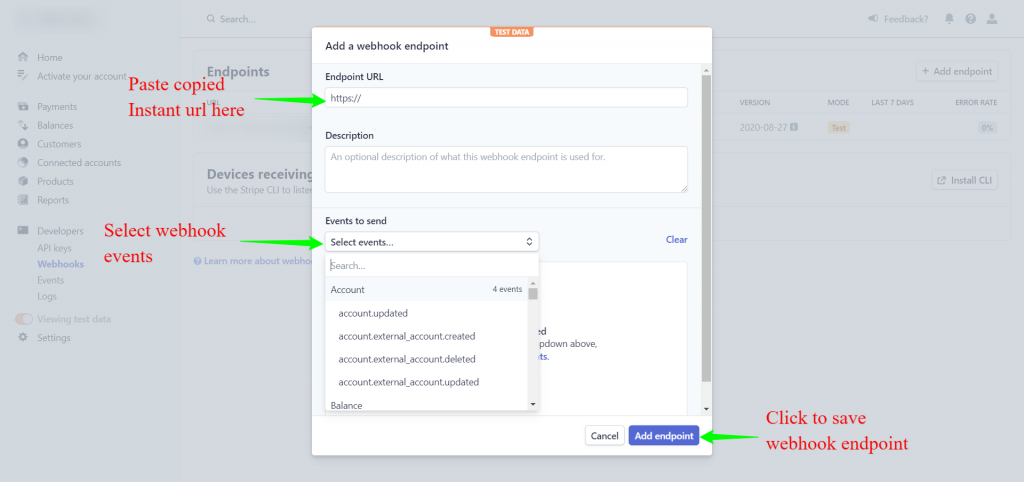Click the Feedback megaphone icon
This screenshot has width=1024, height=482.
pos(873,19)
